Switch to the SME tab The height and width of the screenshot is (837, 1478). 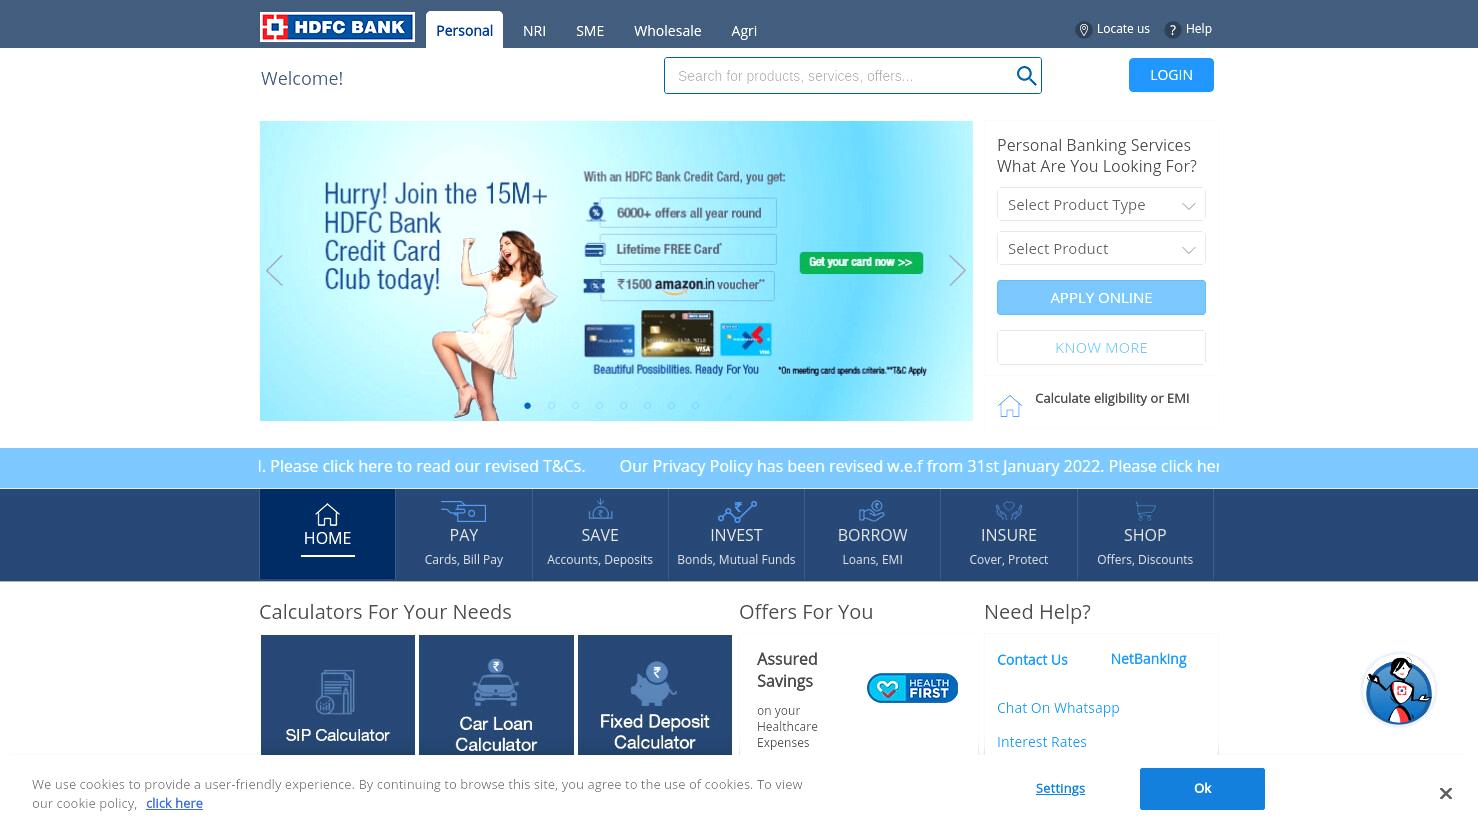point(590,31)
